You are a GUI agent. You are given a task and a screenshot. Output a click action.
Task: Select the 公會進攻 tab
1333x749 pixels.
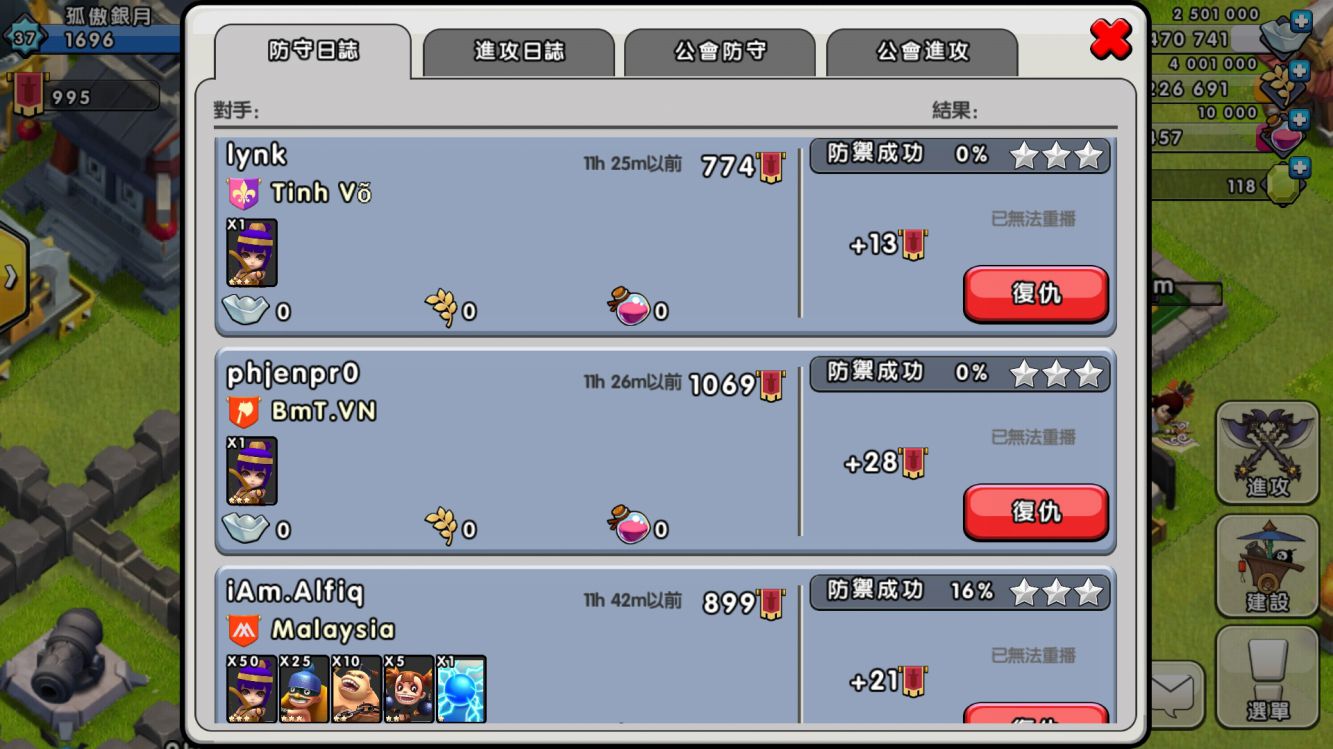pyautogui.click(x=922, y=52)
